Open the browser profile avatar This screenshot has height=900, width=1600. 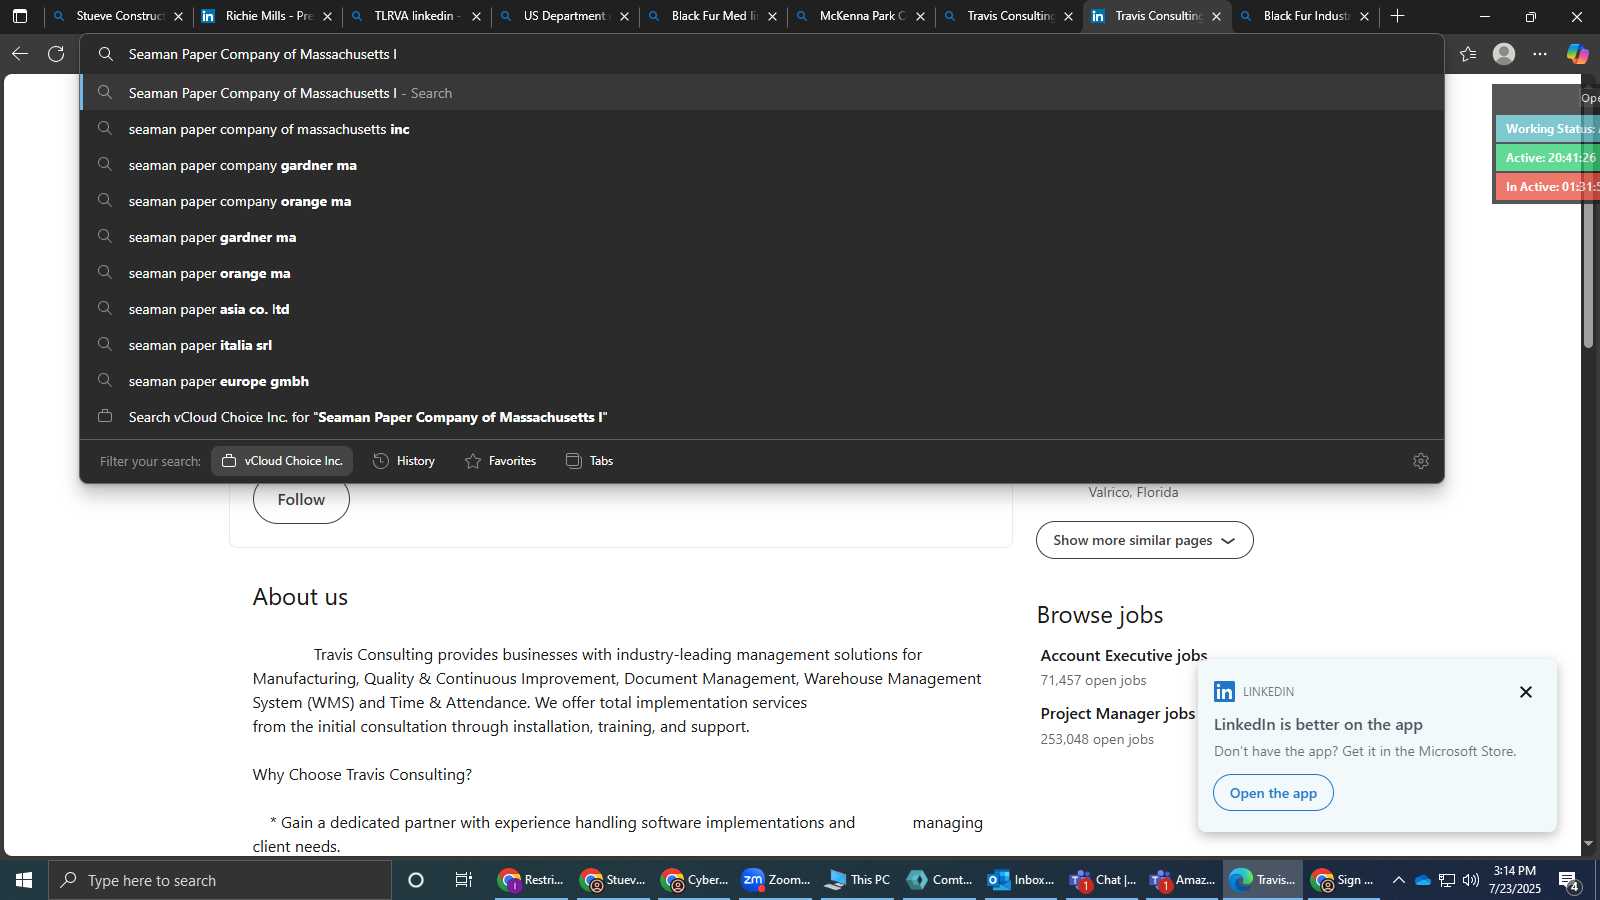click(1504, 54)
